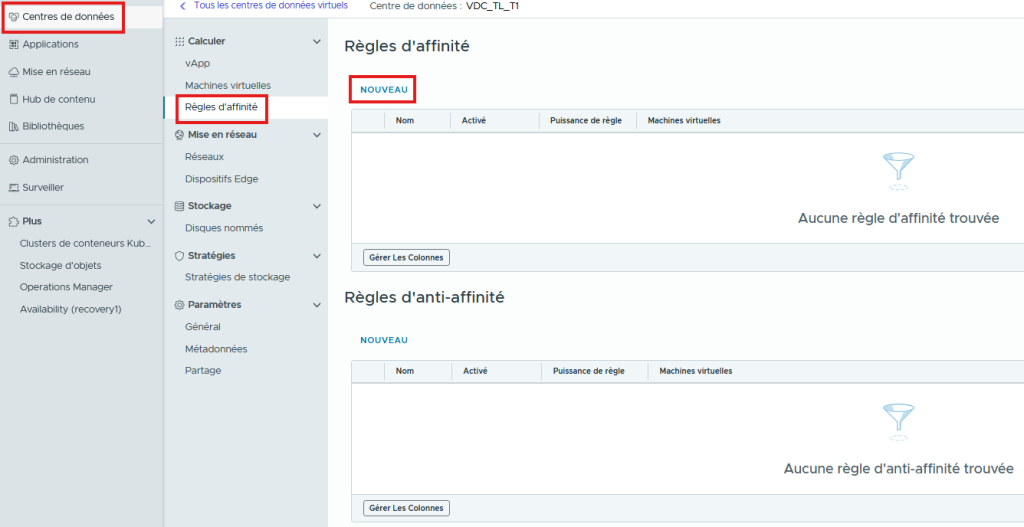Image resolution: width=1024 pixels, height=527 pixels.
Task: Click the Administration gear icon
Action: pyautogui.click(x=14, y=160)
